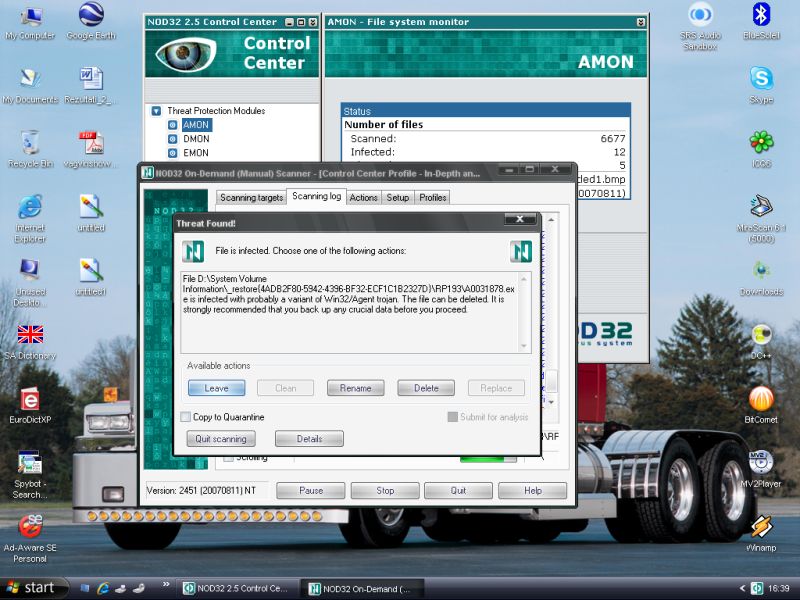Open the Recycle Bin
800x600 pixels.
coord(30,142)
